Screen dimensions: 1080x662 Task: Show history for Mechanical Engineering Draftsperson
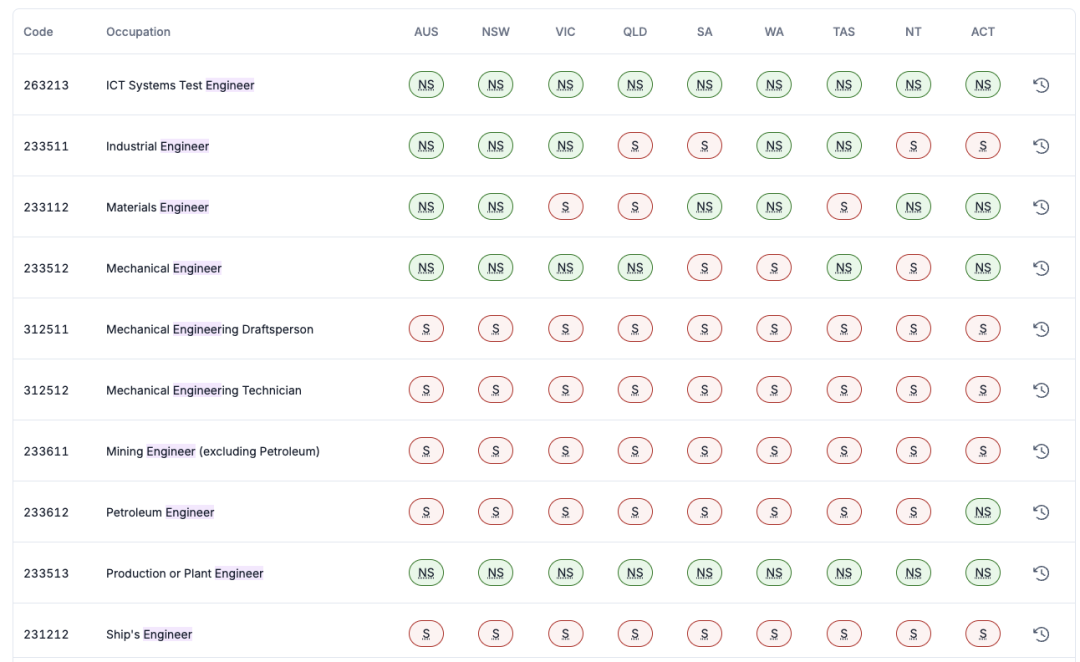point(1041,329)
